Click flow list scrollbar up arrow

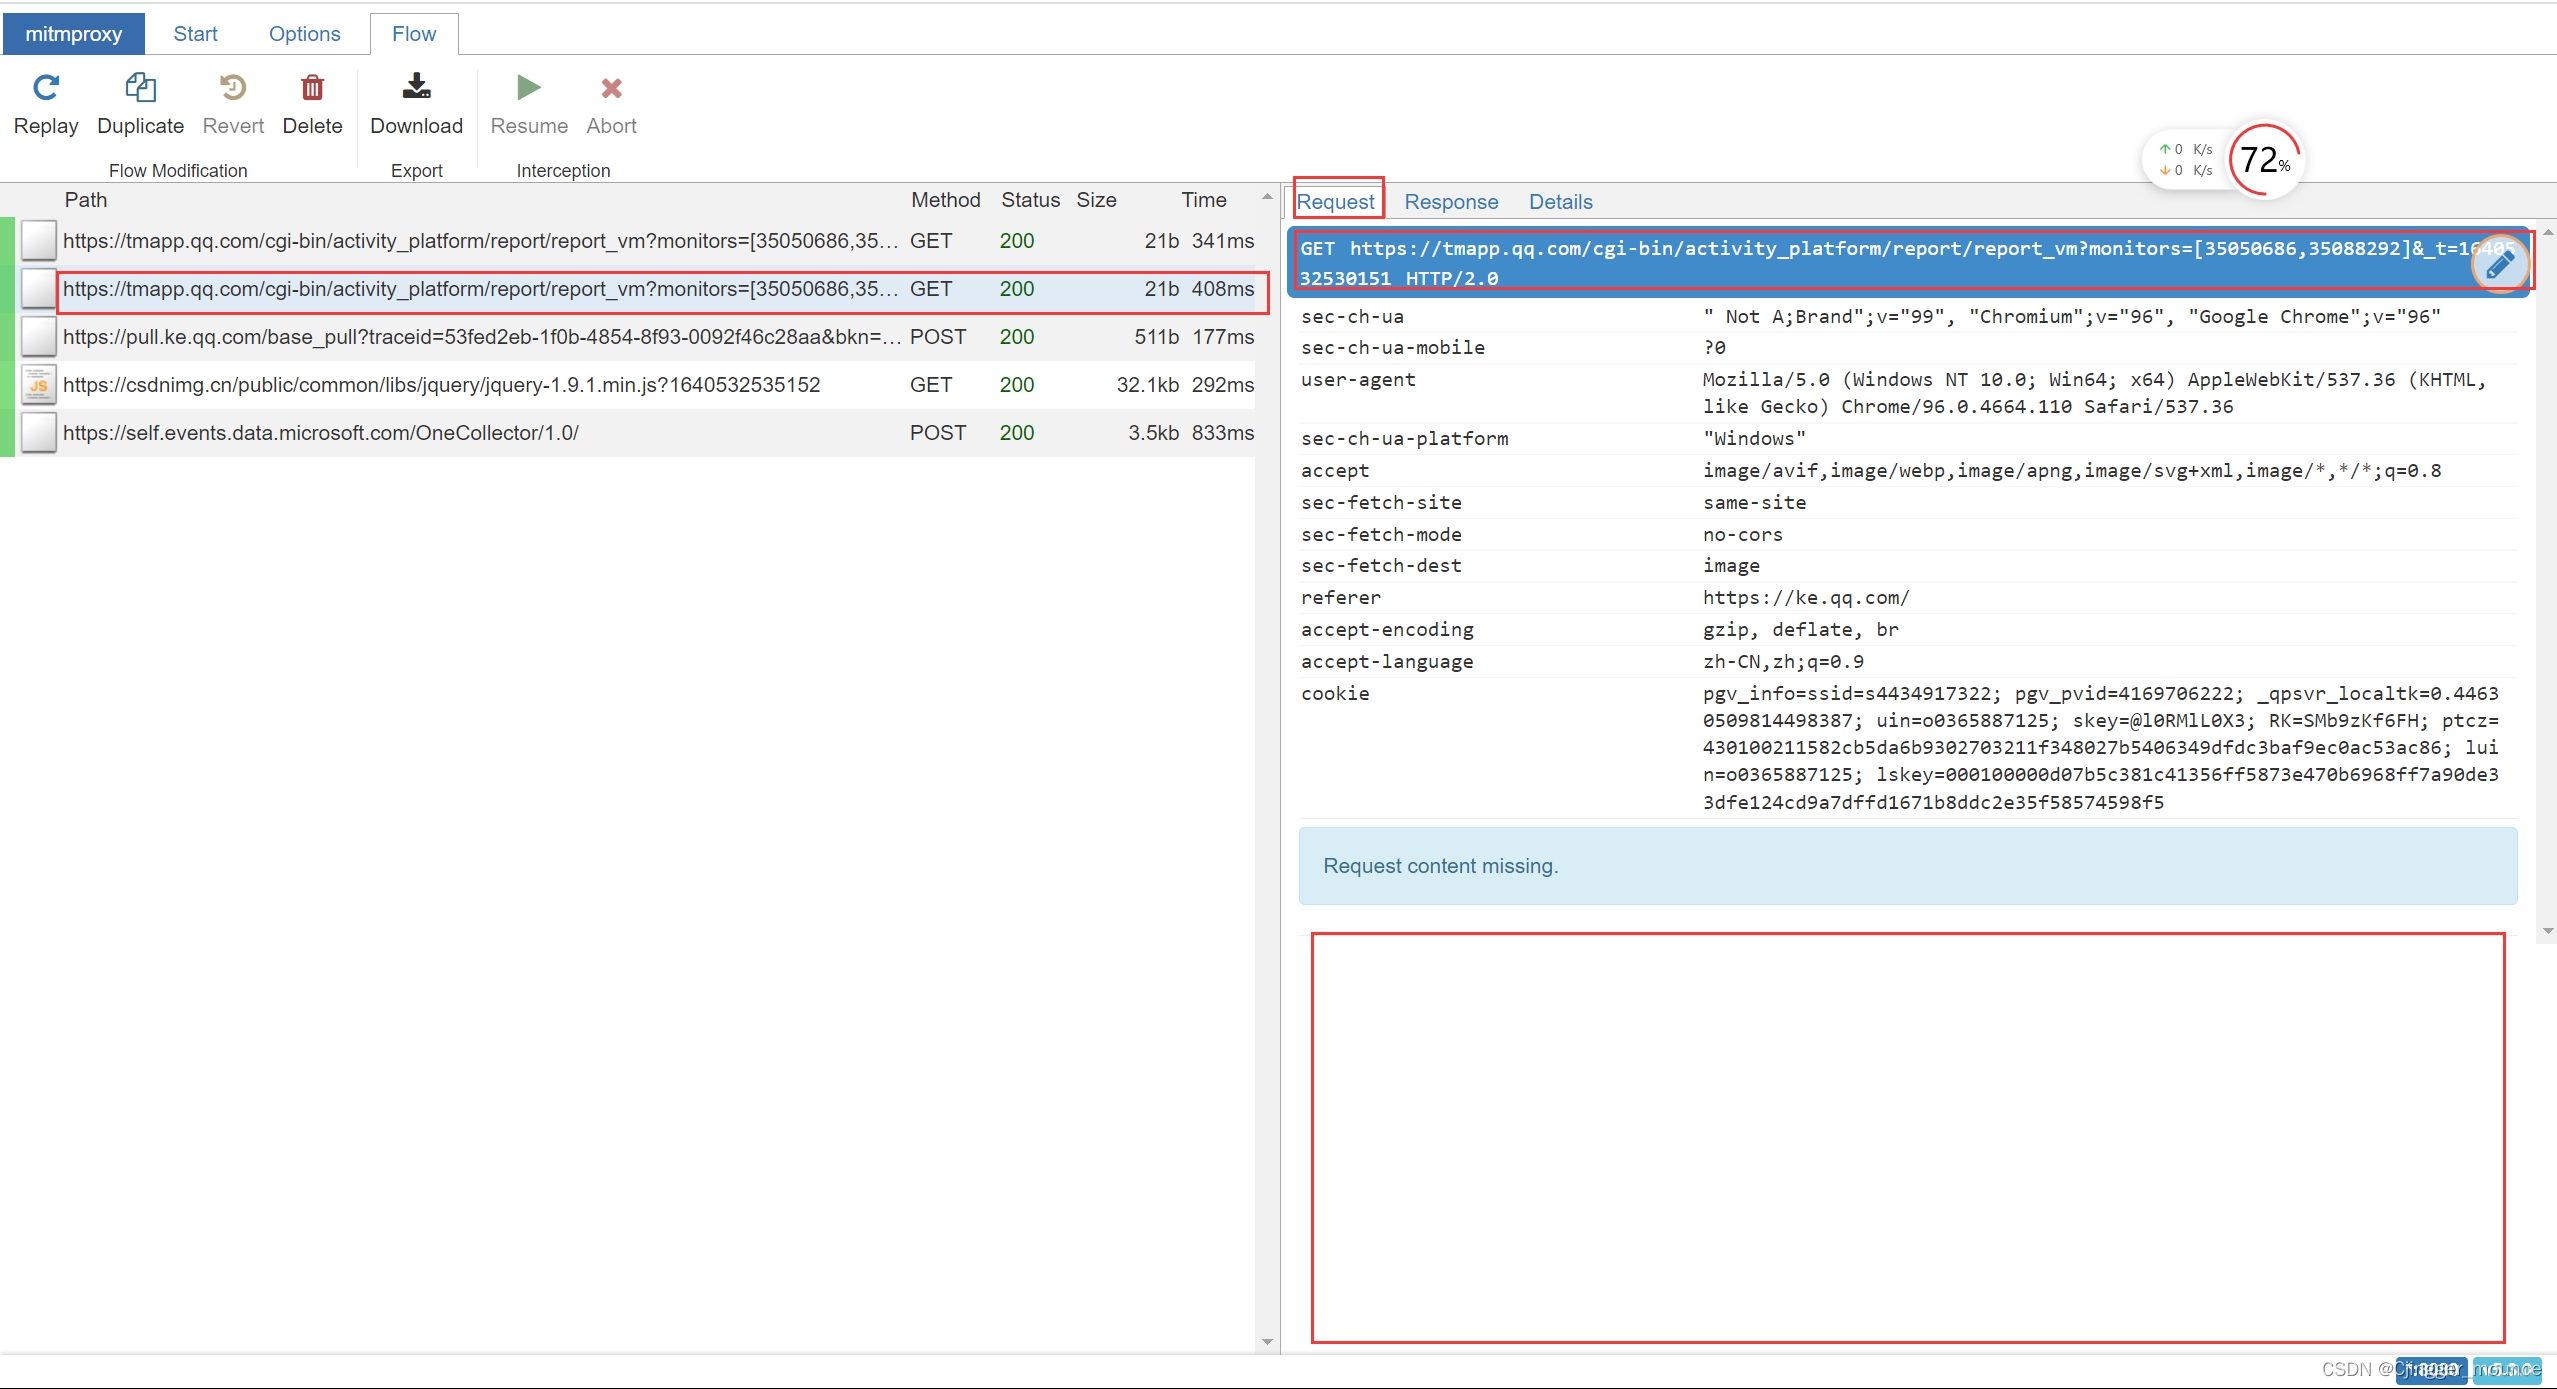point(1267,197)
